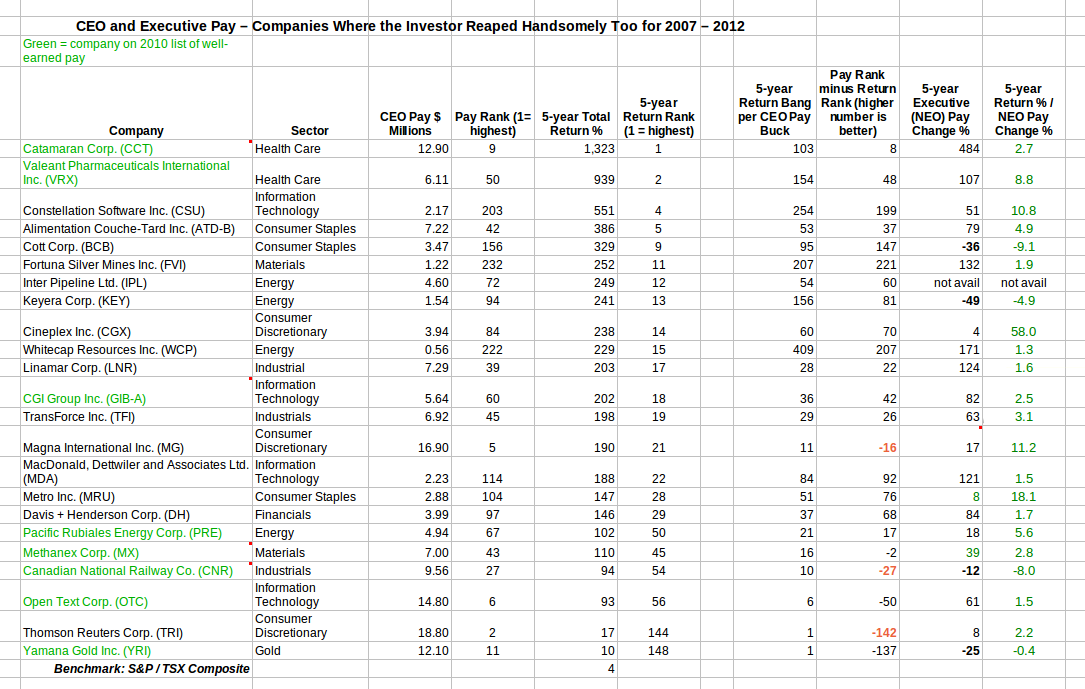1085x689 pixels.
Task: Select 'Whitecap Resources Inc. (WCP)' cell
Action: pyautogui.click(x=136, y=350)
